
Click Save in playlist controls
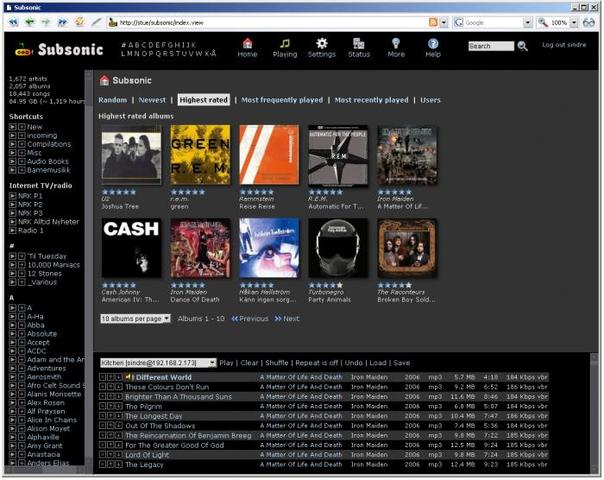(x=402, y=363)
